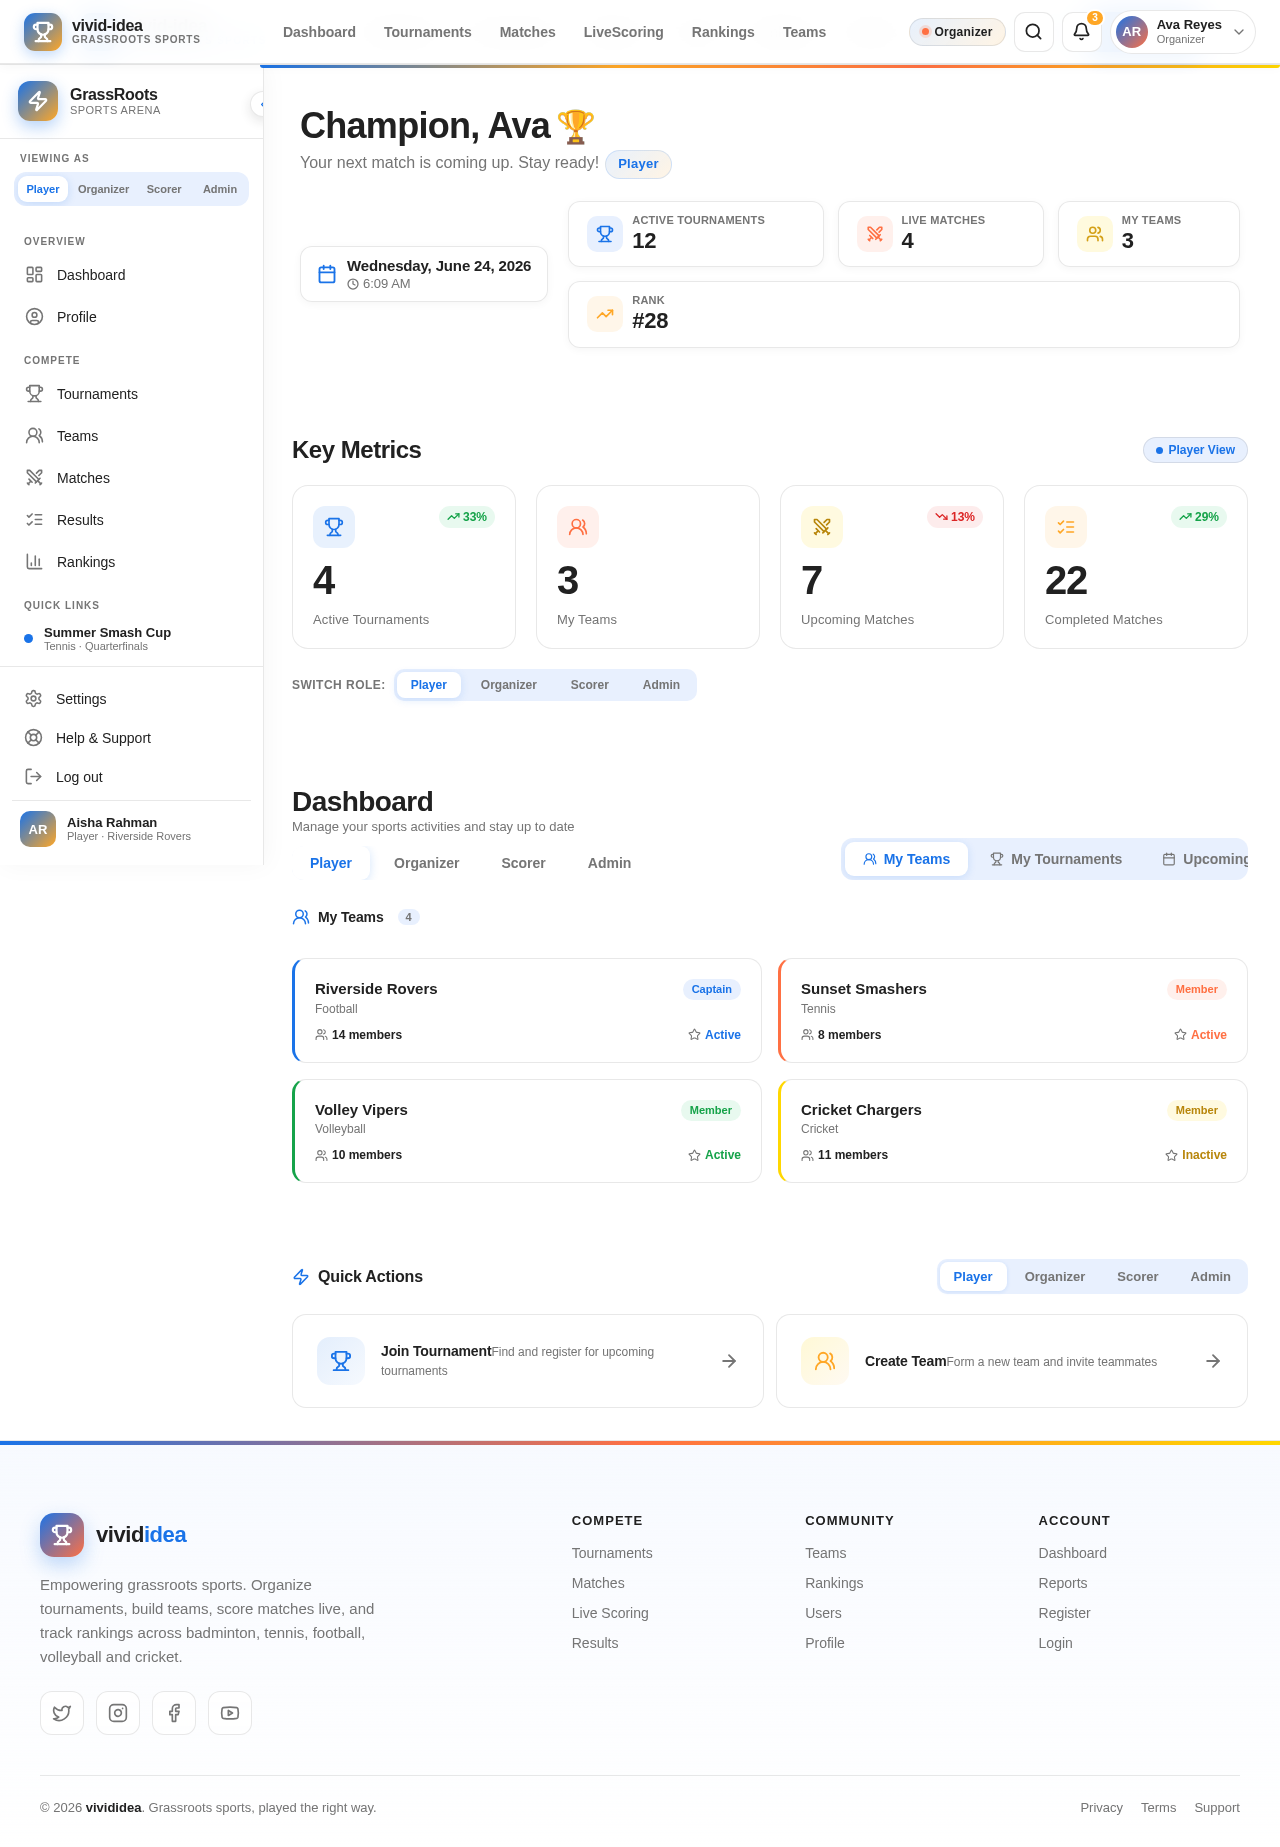This screenshot has width=1280, height=1847.
Task: Switch to Scorer tab under Dashboard heading
Action: coord(523,863)
